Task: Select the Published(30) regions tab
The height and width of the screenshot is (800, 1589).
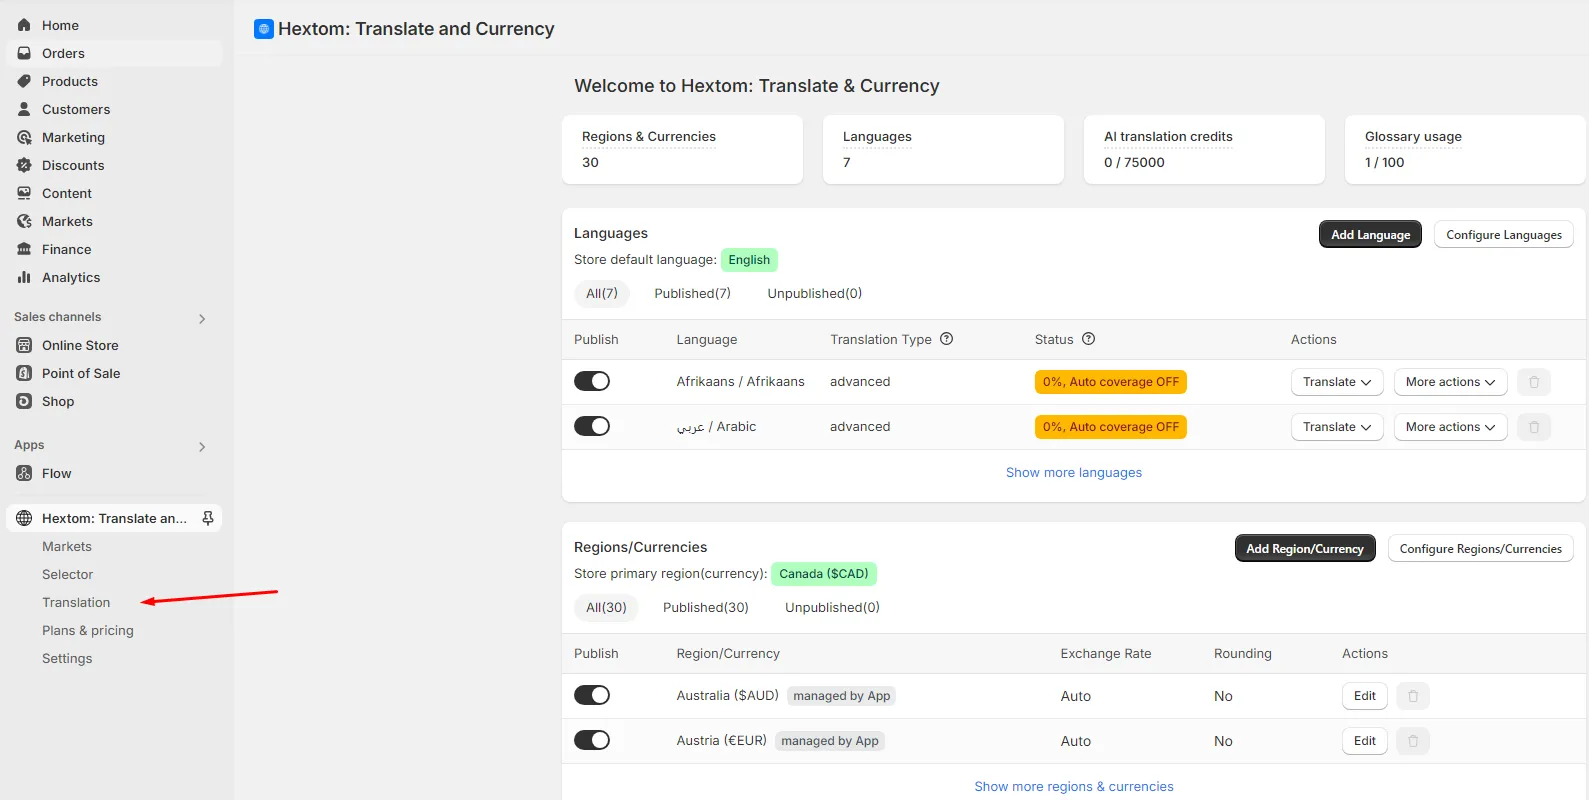Action: point(706,608)
